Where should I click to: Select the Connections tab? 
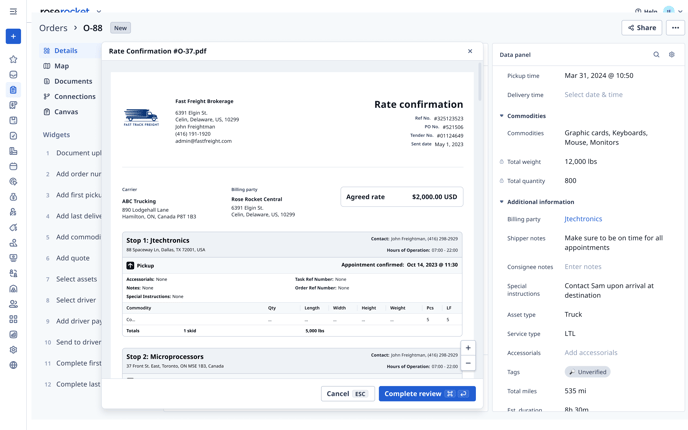point(74,97)
